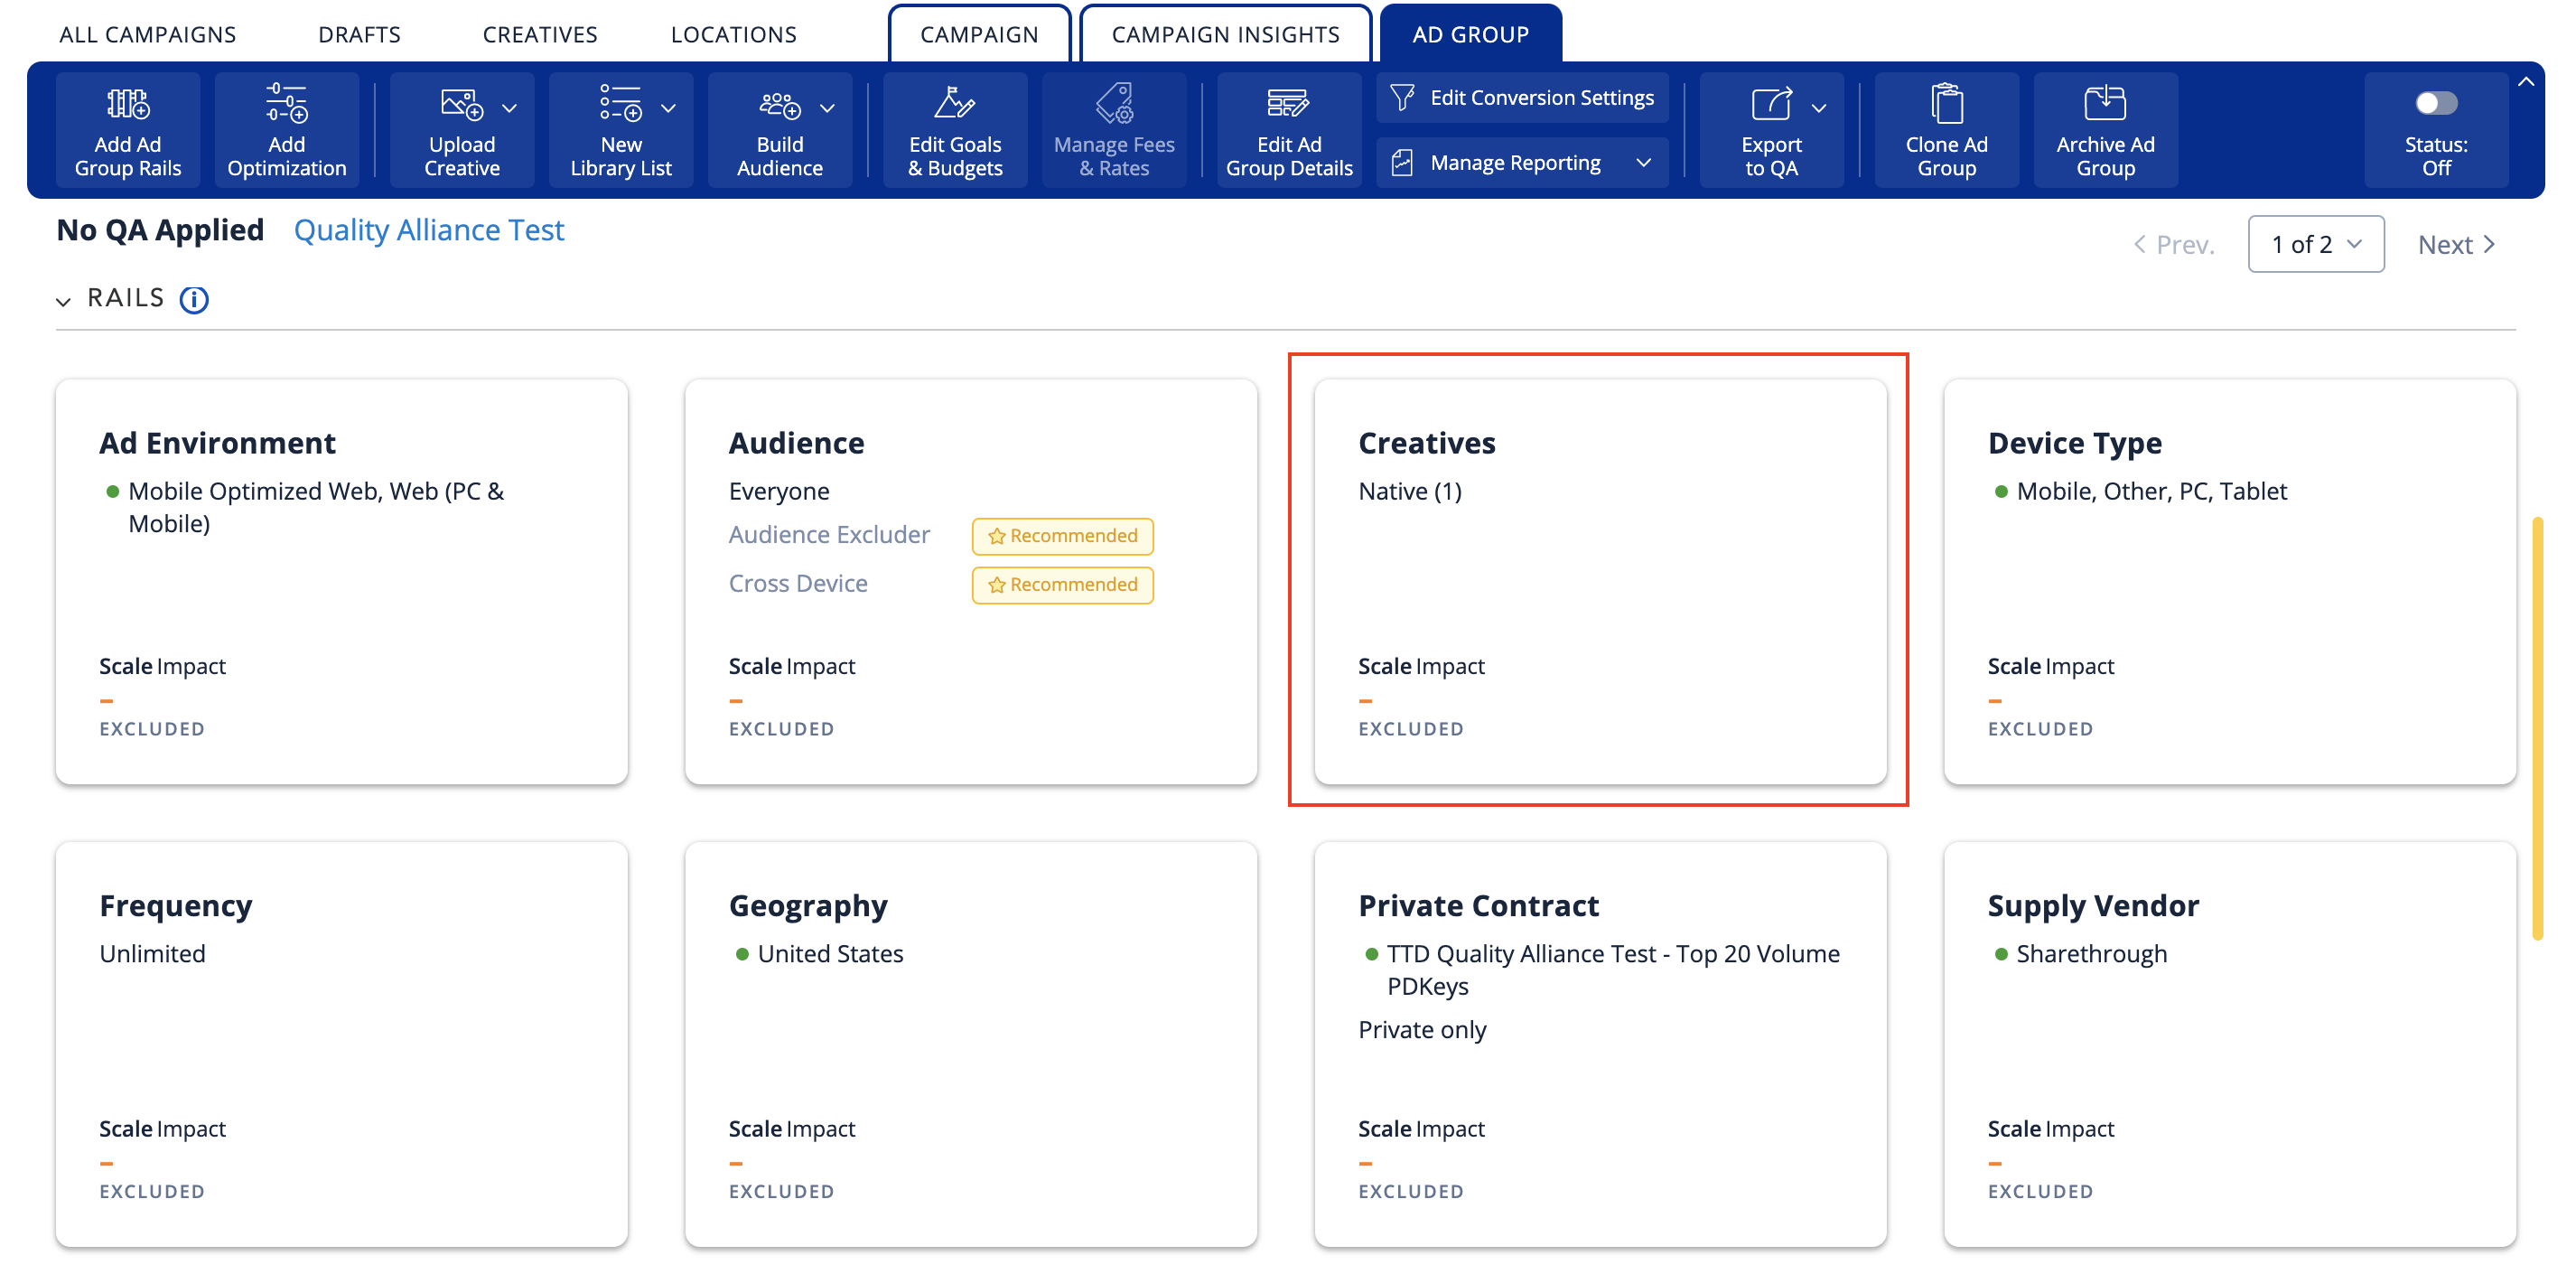Open the Creatives rail card

1600,581
